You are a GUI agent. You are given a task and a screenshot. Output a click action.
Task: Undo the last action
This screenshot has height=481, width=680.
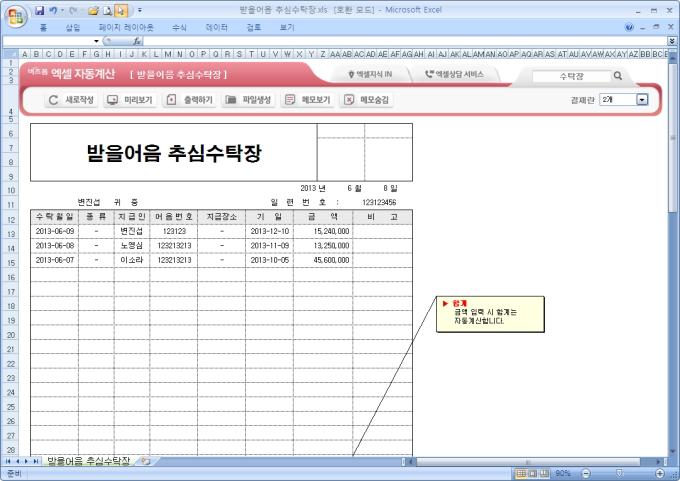[x=53, y=10]
